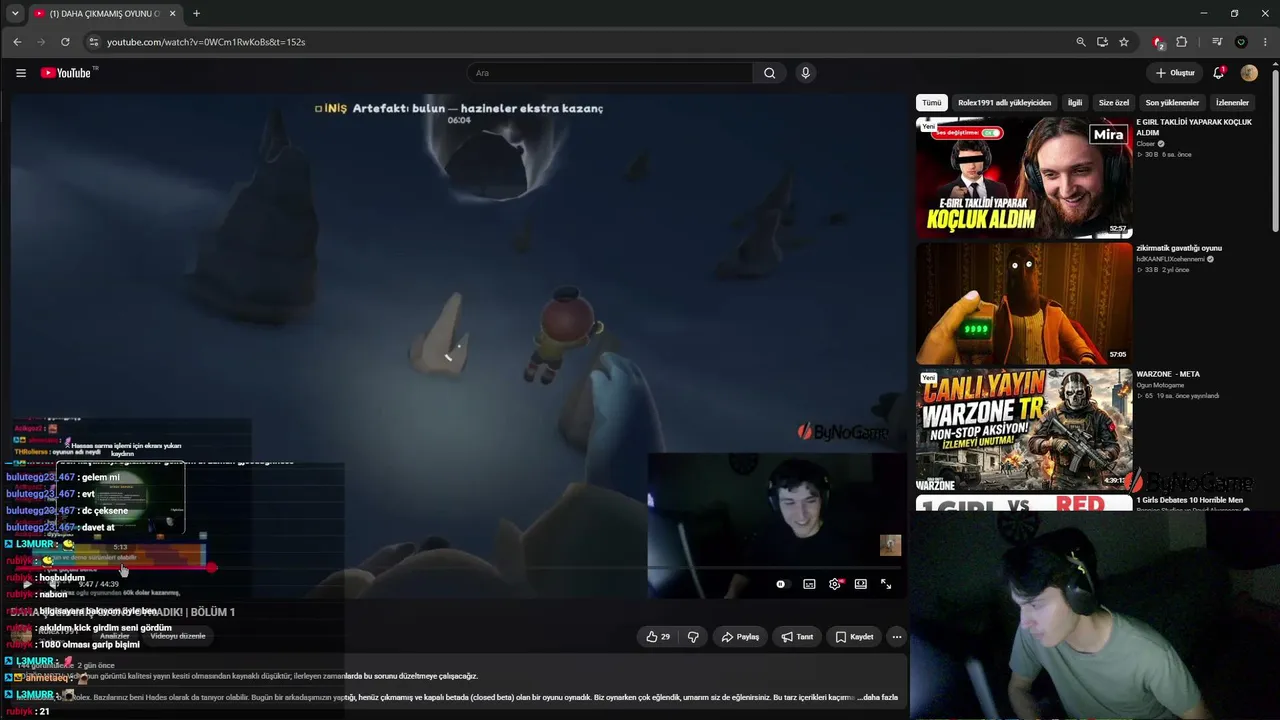
Task: Install the app from the address bar
Action: [x=1102, y=42]
